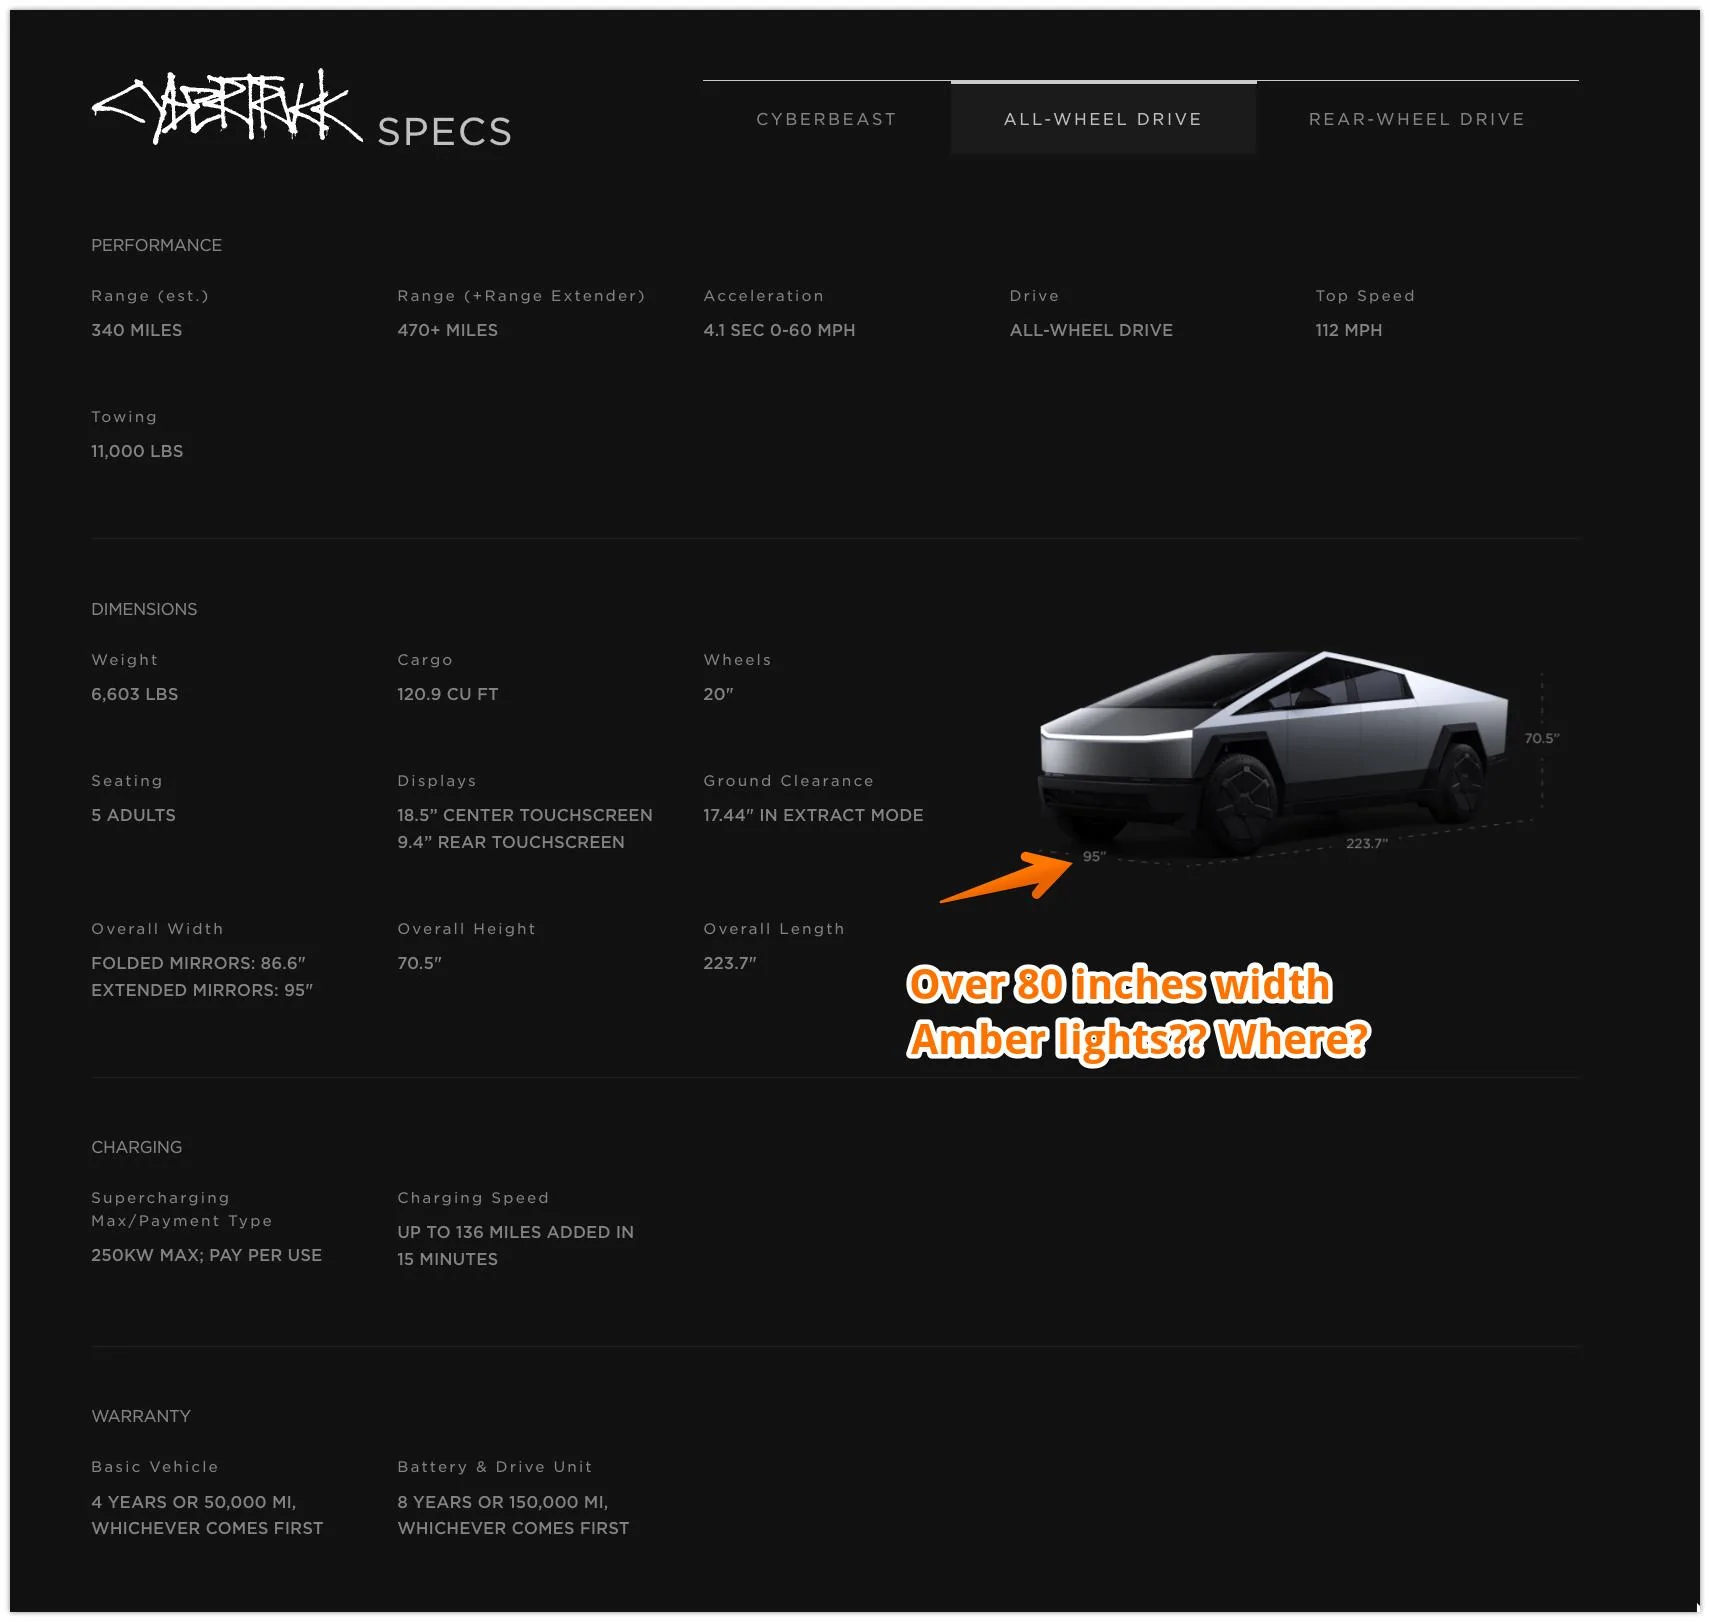Click the 95″ width label beside the truck
Image resolution: width=1710 pixels, height=1622 pixels.
(x=1094, y=856)
